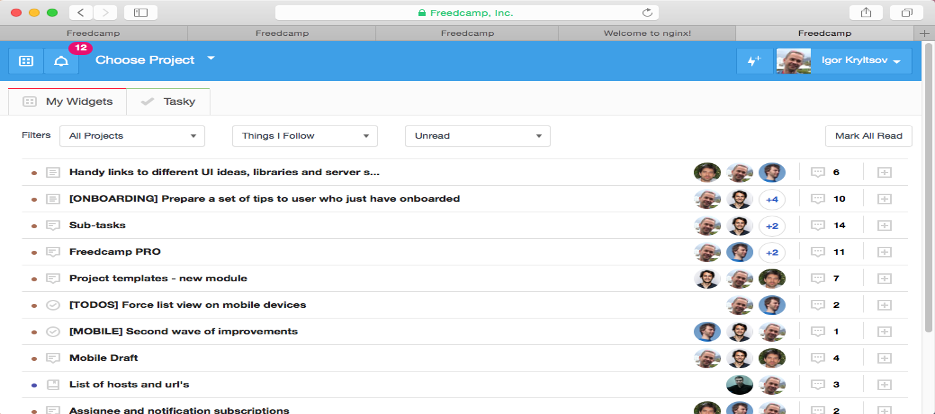The image size is (935, 414).
Task: Open Igor Kryltsov user menu
Action: 862,61
